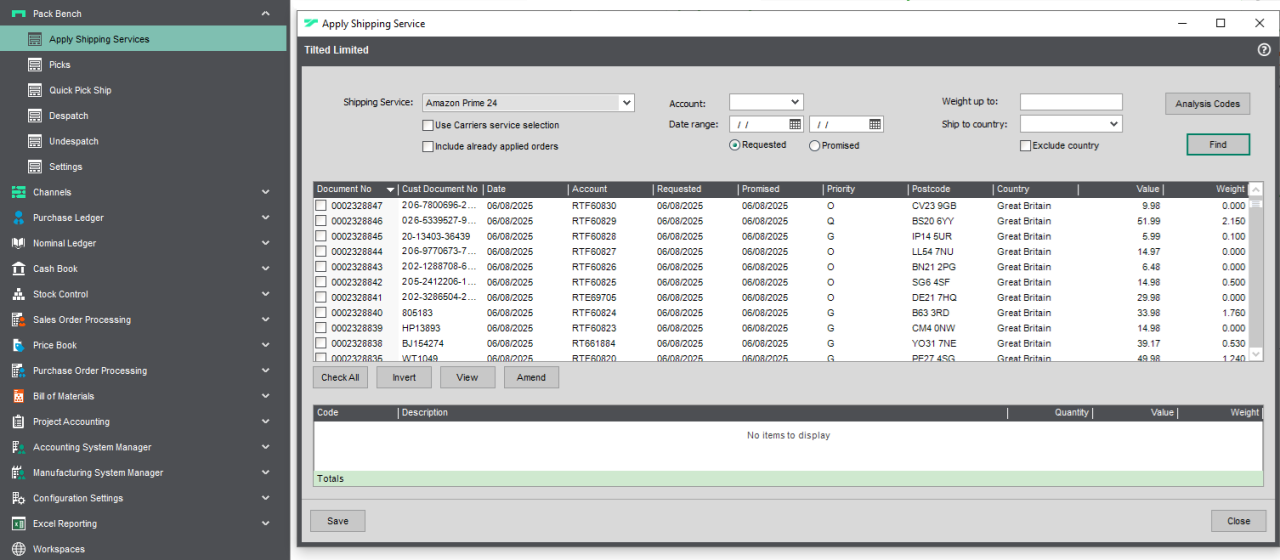Expand the Stock Control section chevron
This screenshot has width=1280, height=560.
click(x=265, y=294)
